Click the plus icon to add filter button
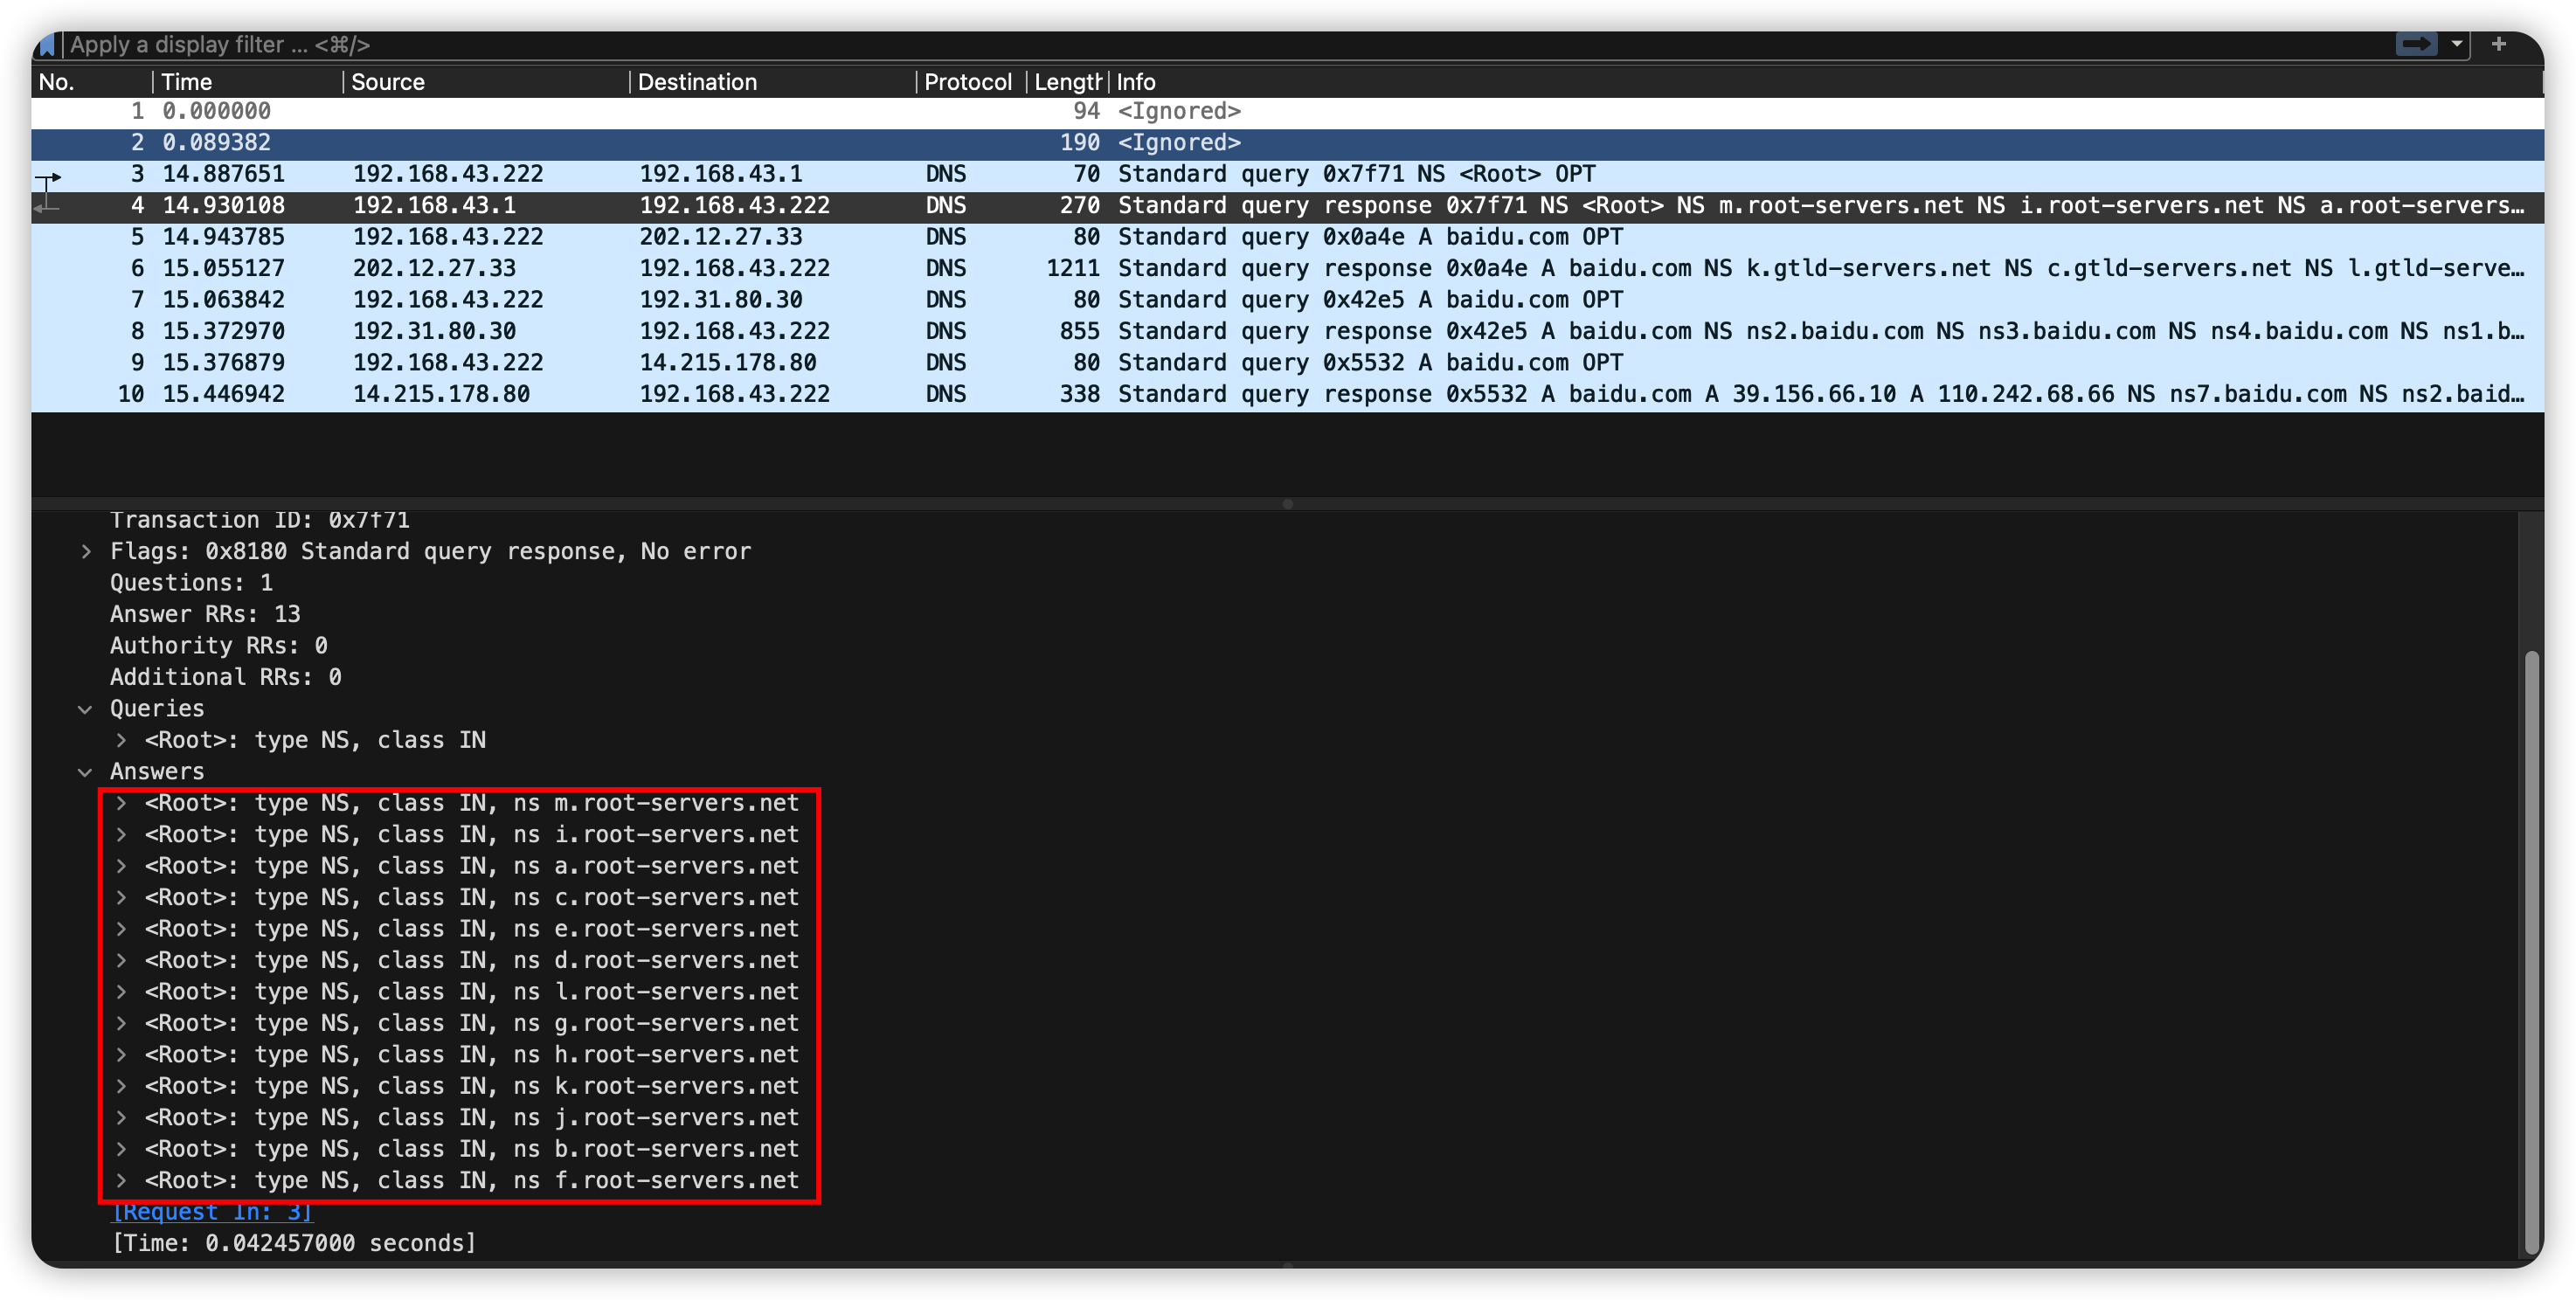This screenshot has height=1300, width=2576. pos(2498,44)
